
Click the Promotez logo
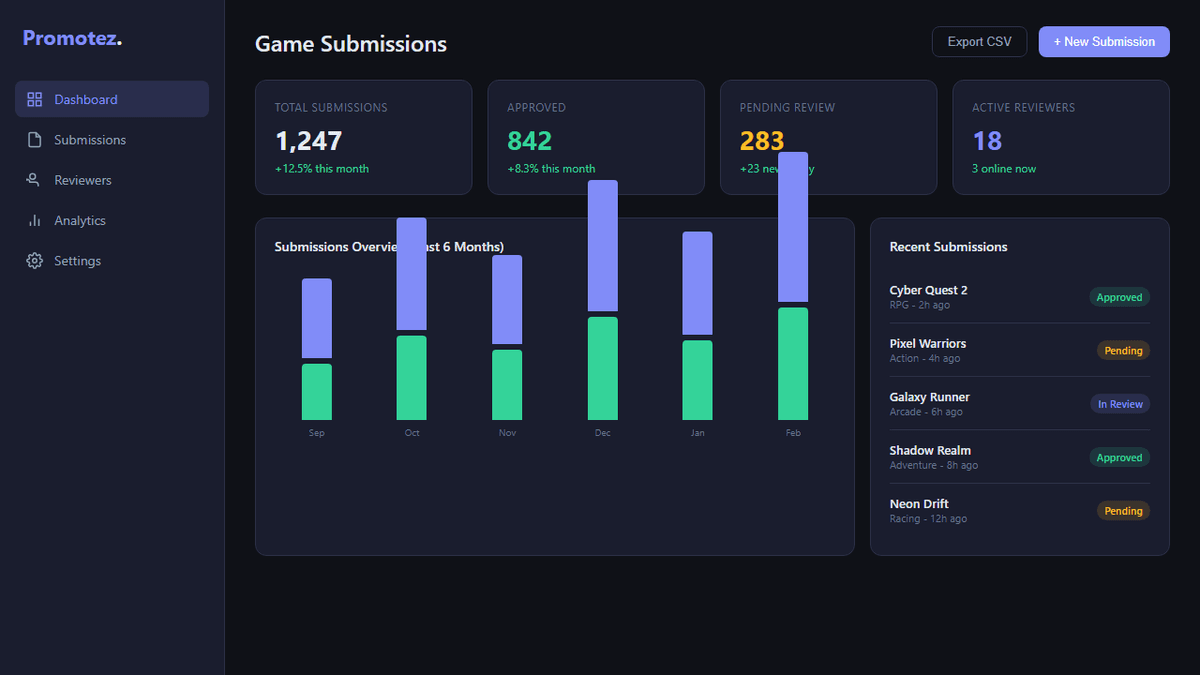72,39
